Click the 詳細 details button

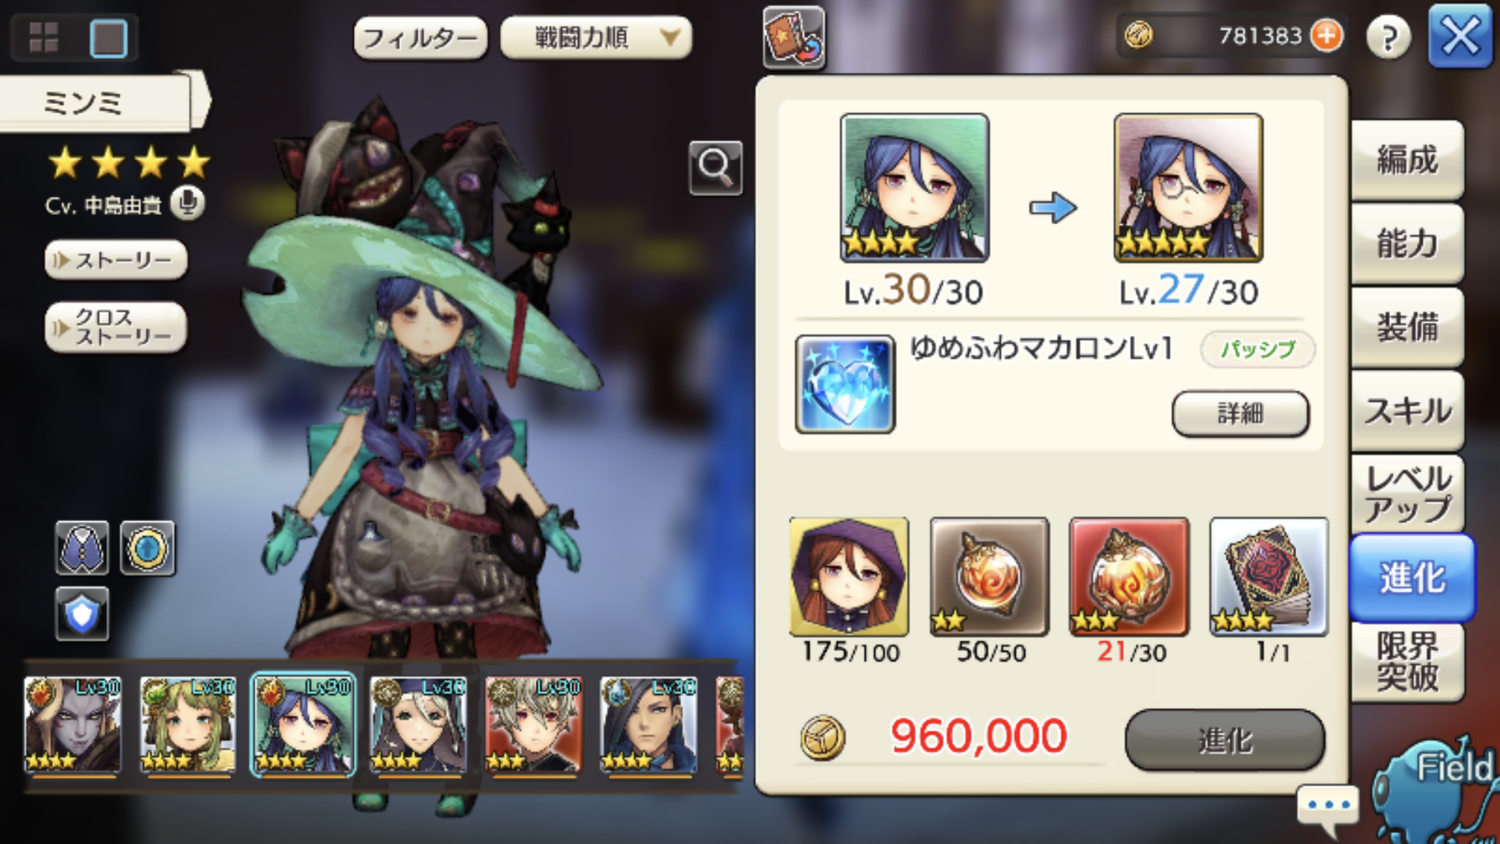[x=1240, y=413]
